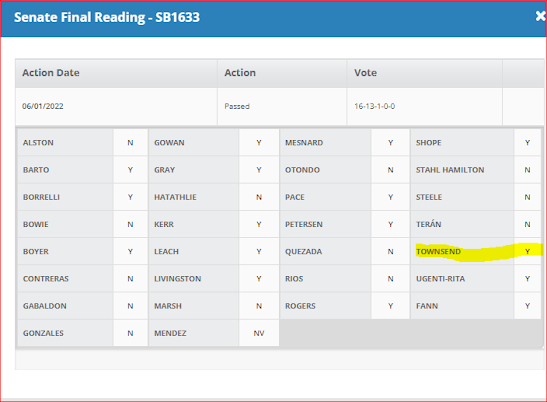Click the LEACH name cell
This screenshot has height=402, width=547.
(x=194, y=251)
